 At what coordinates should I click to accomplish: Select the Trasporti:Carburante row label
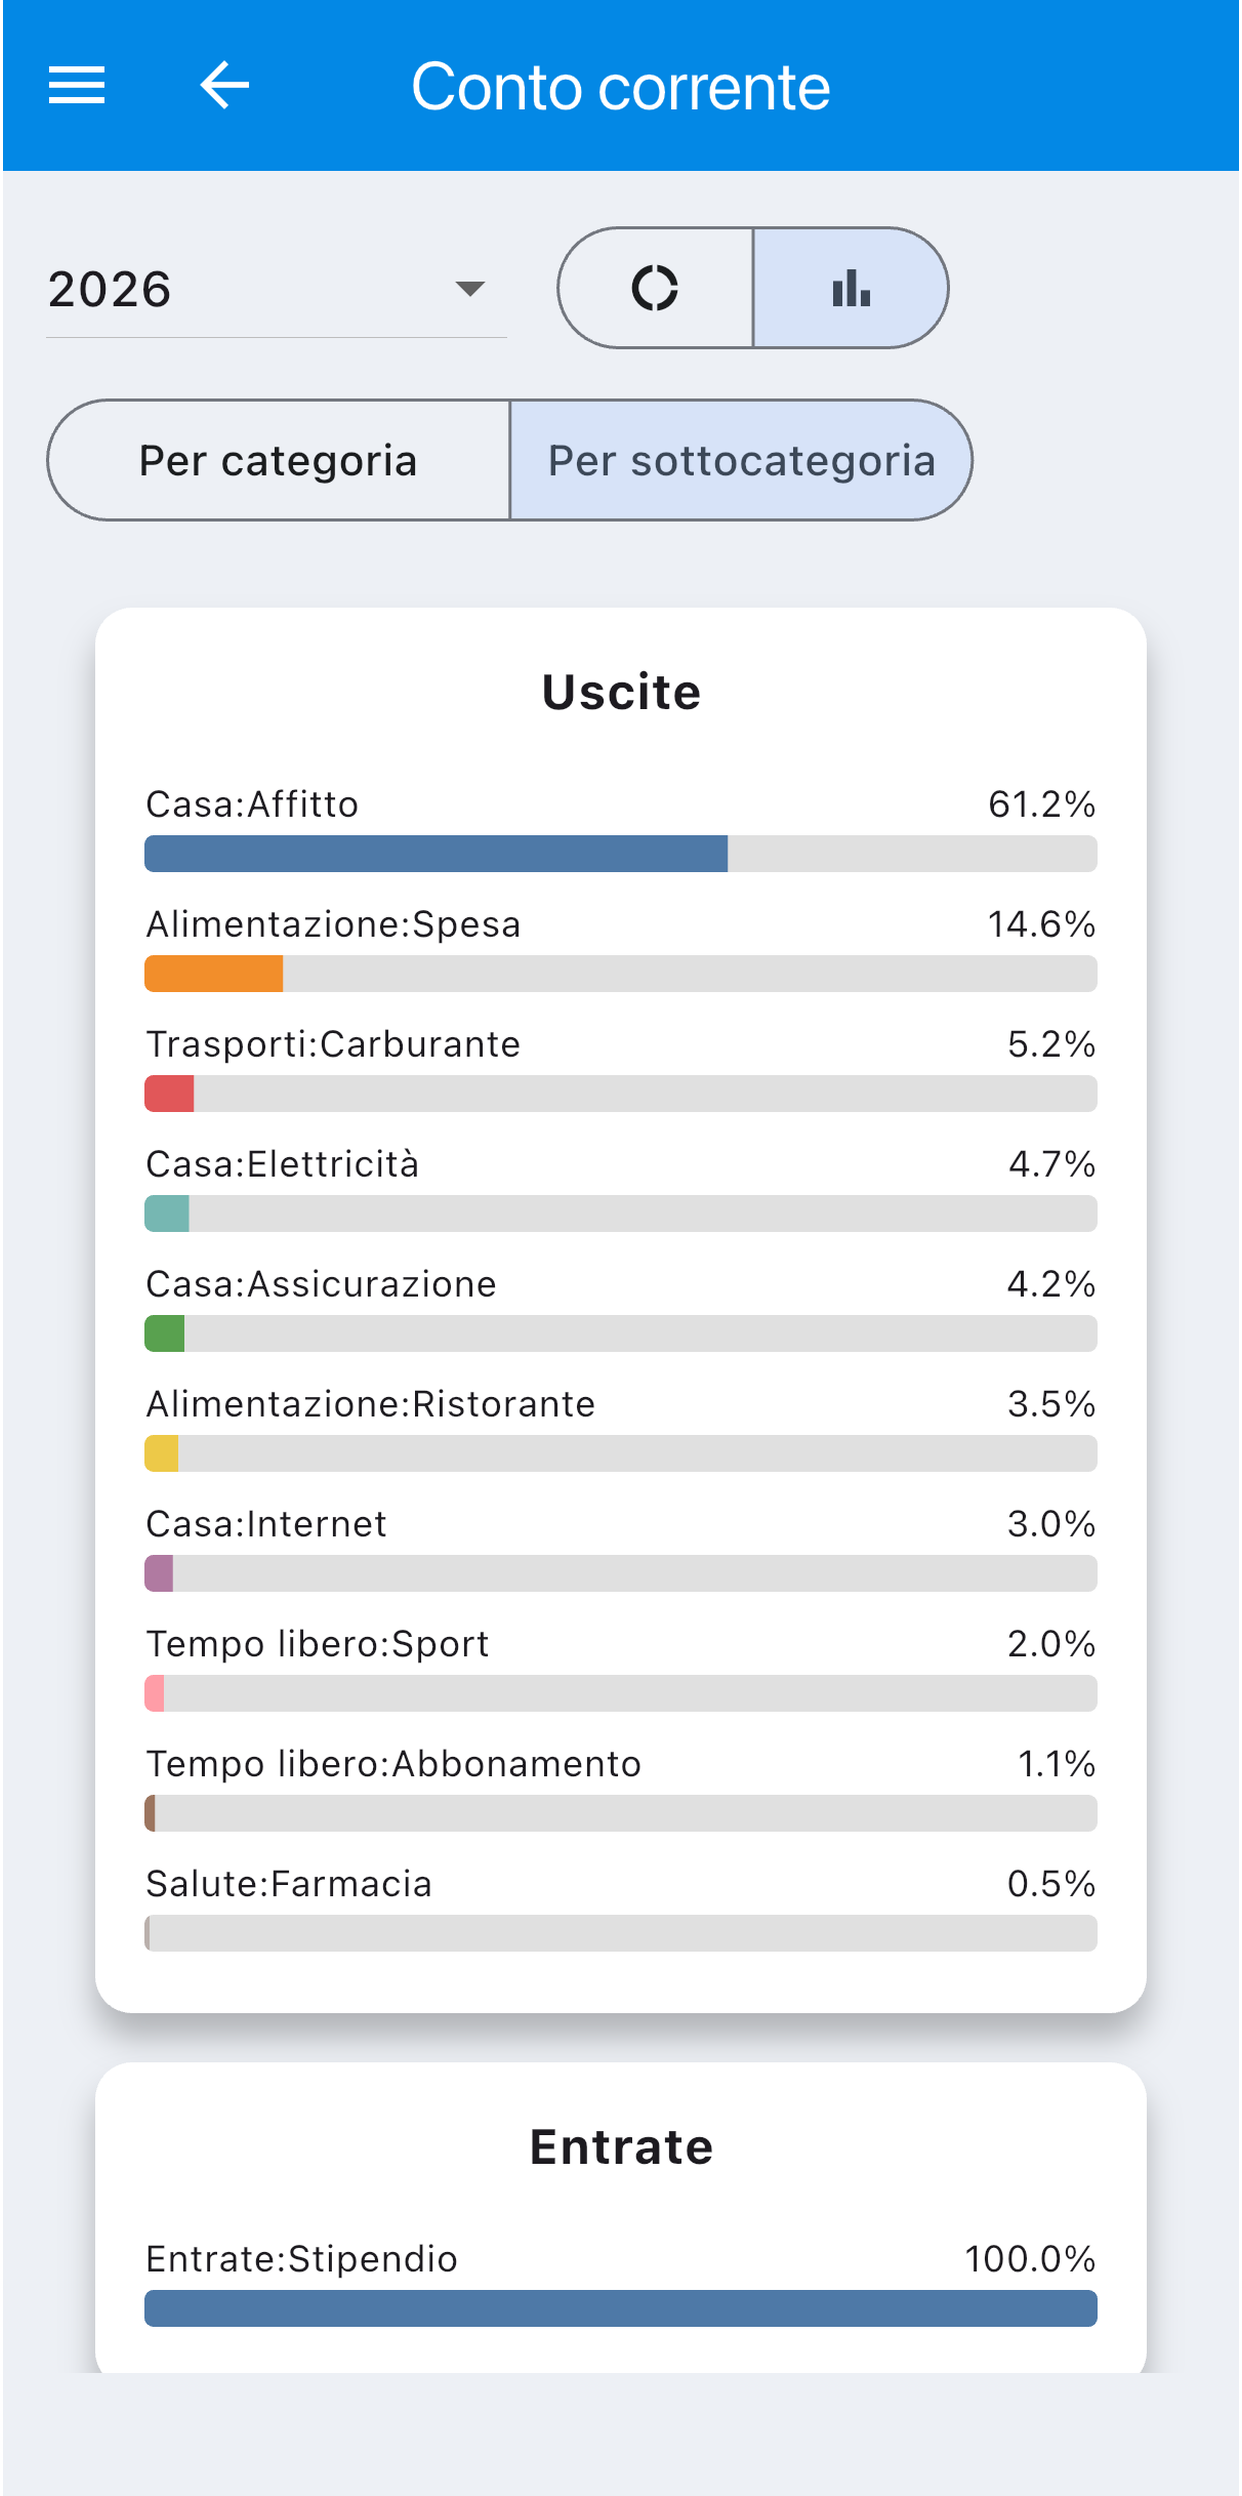pyautogui.click(x=333, y=1044)
